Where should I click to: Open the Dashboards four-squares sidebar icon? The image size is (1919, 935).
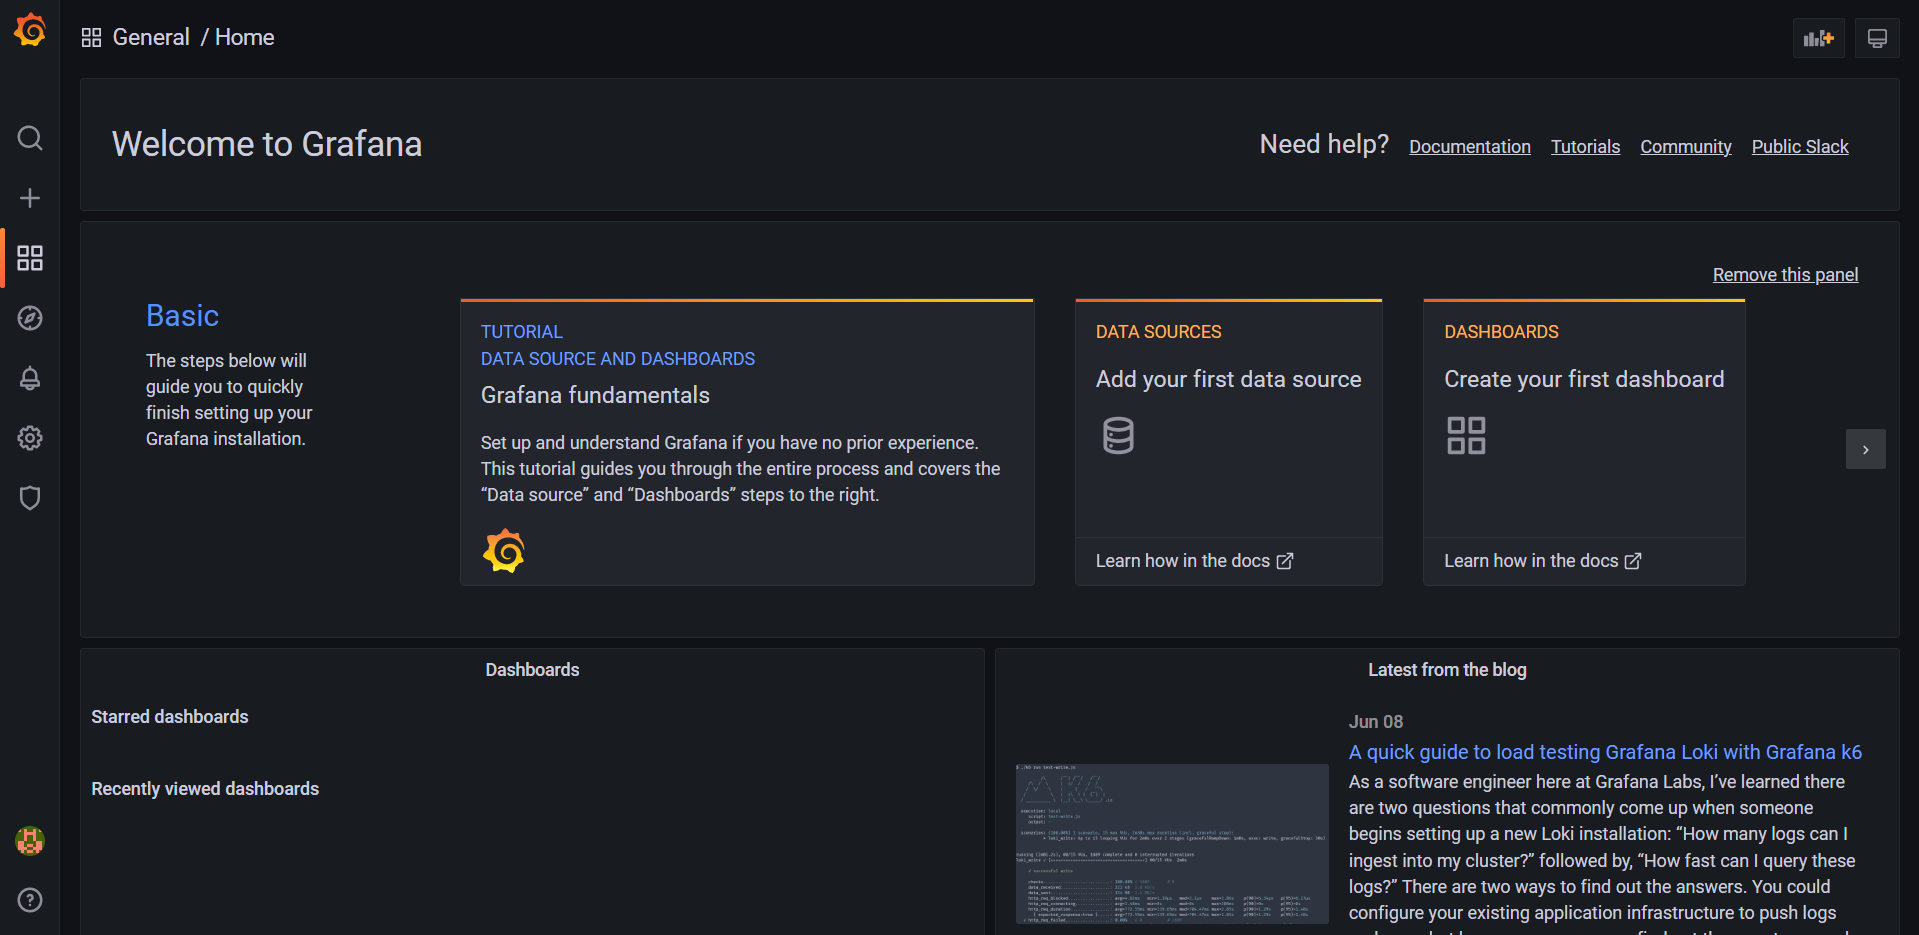[x=30, y=258]
